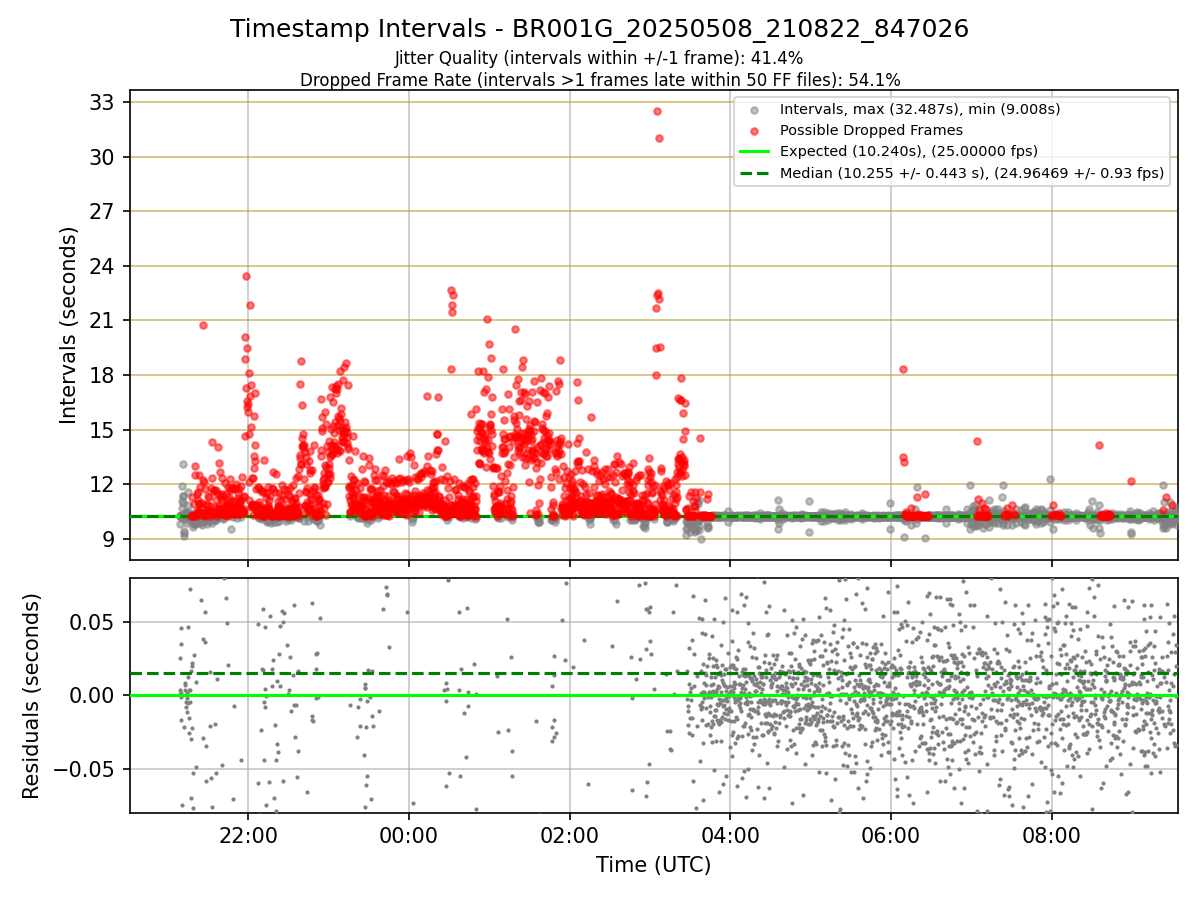Click the plot title BR001G_20250508_210822_847026
Viewport: 1200px width, 900px height.
599,29
